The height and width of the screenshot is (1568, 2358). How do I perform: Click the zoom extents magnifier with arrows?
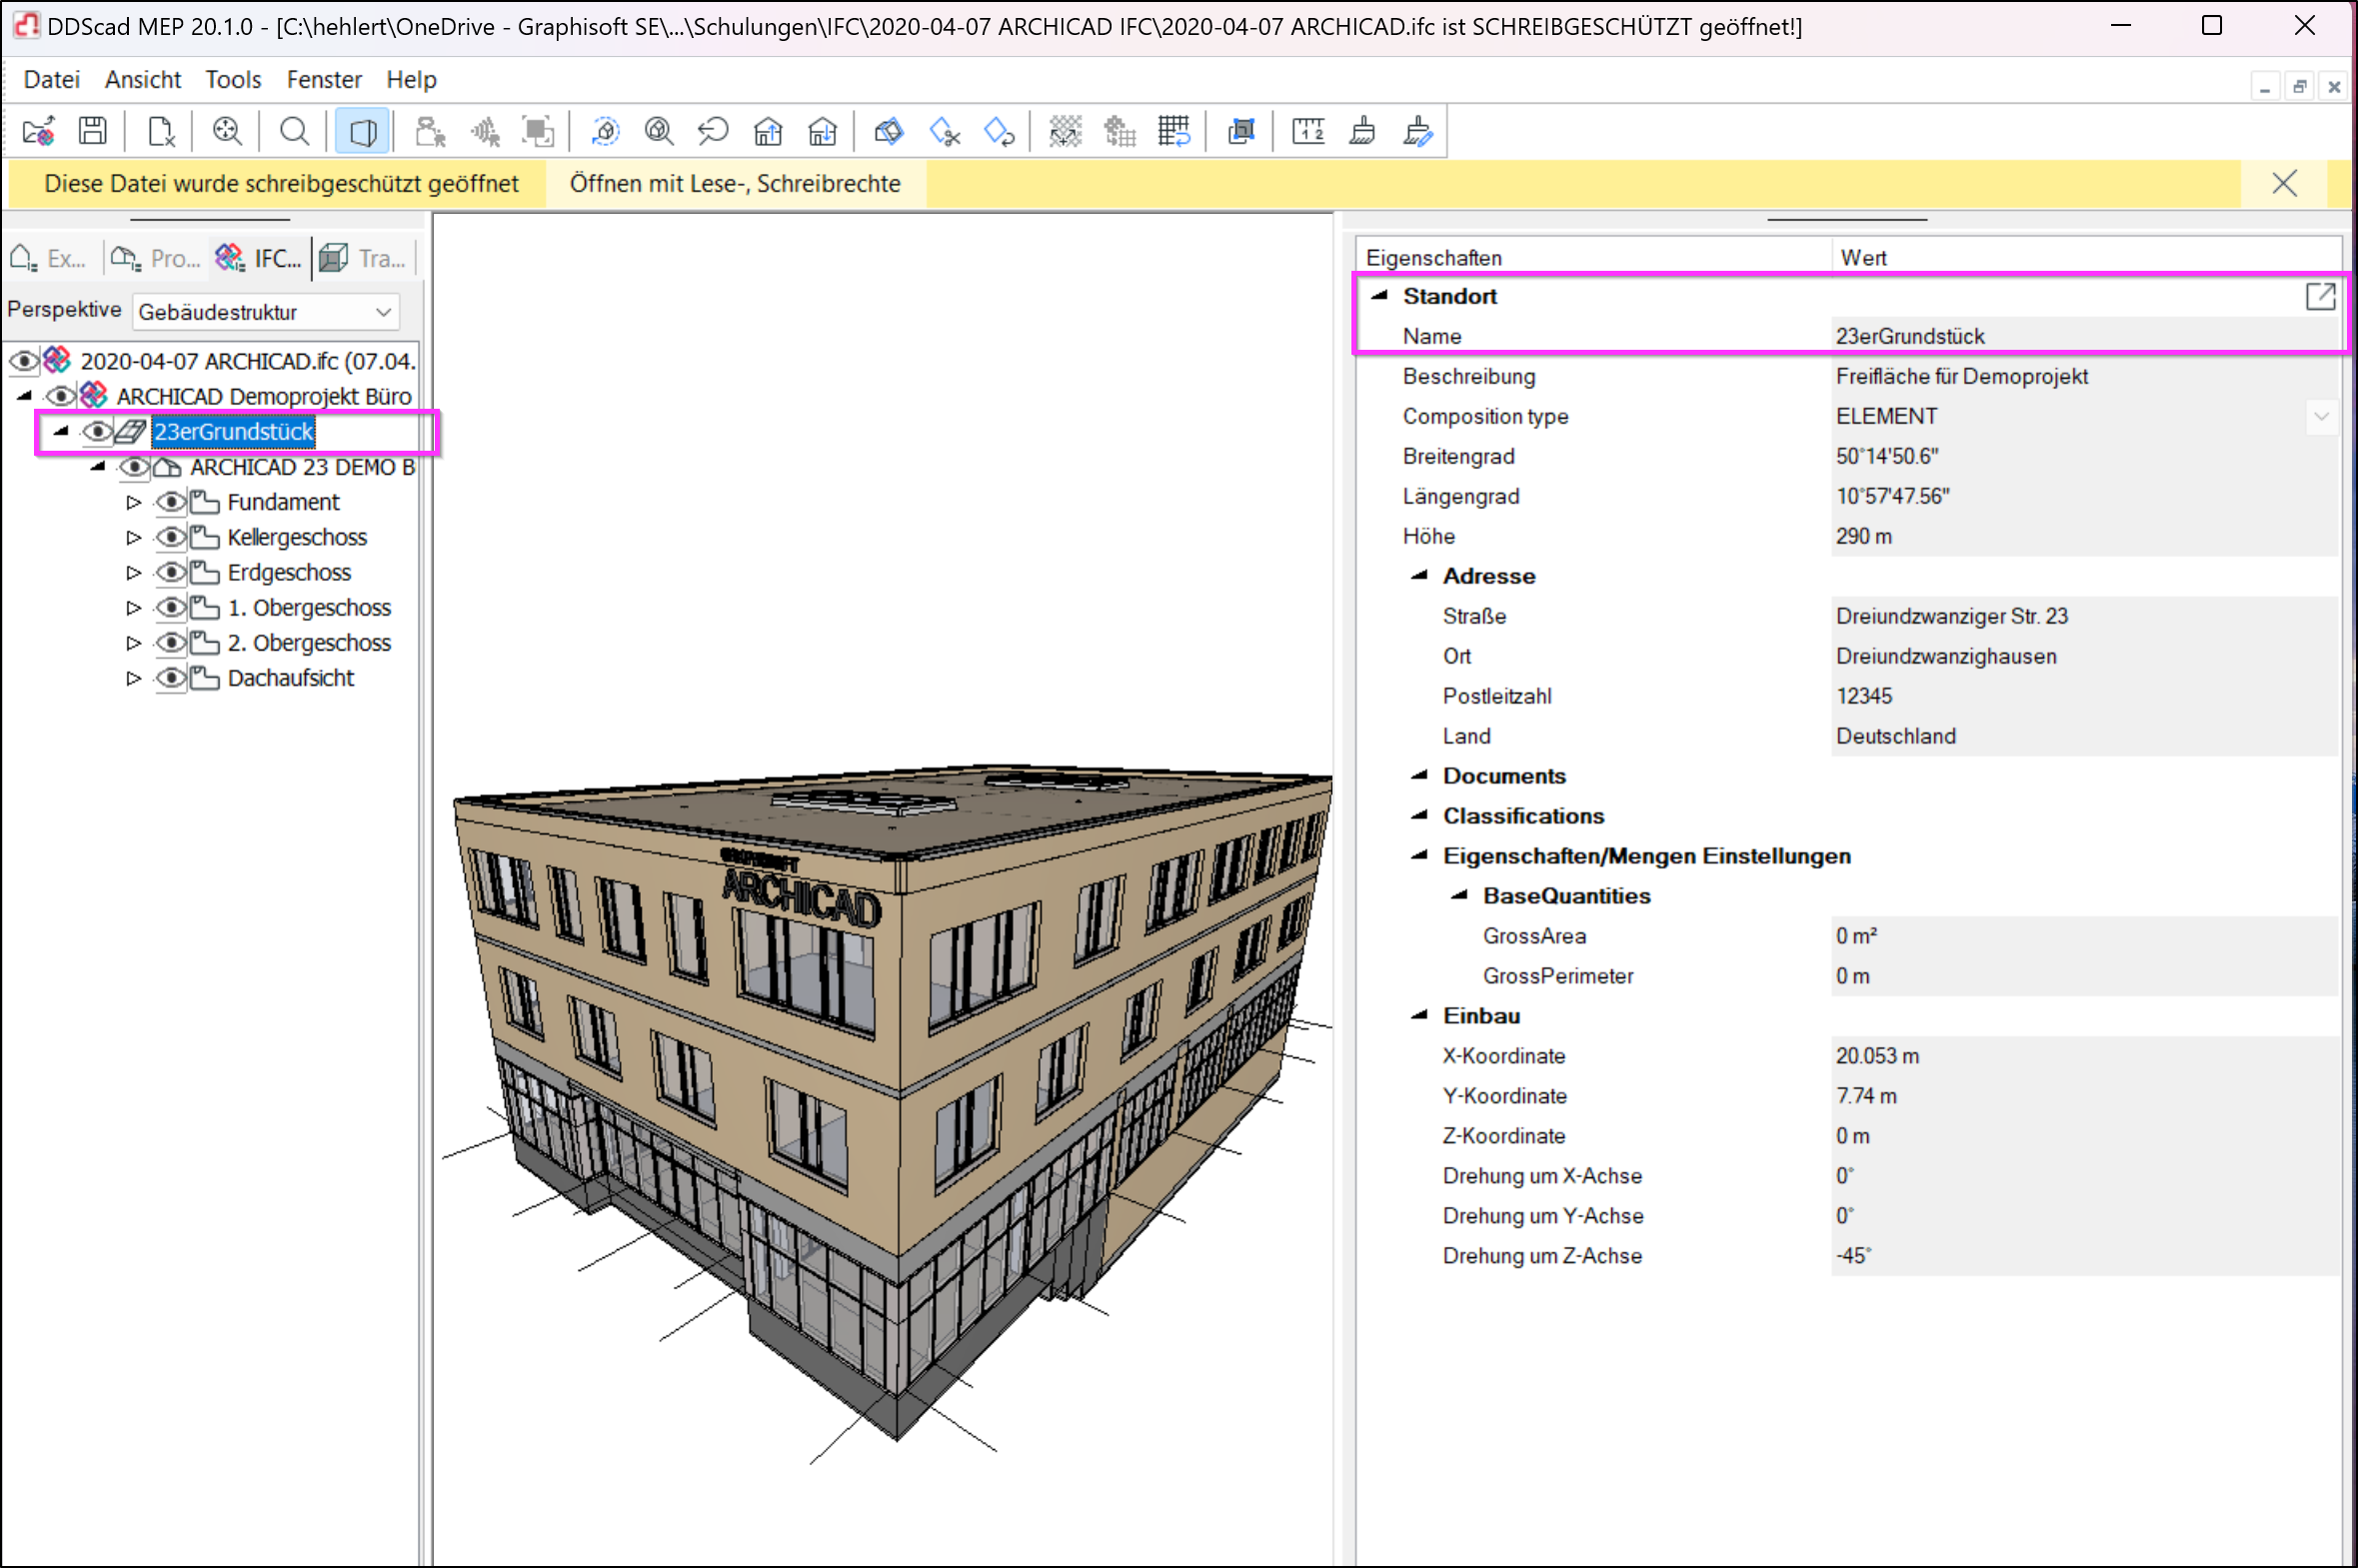pyautogui.click(x=227, y=131)
